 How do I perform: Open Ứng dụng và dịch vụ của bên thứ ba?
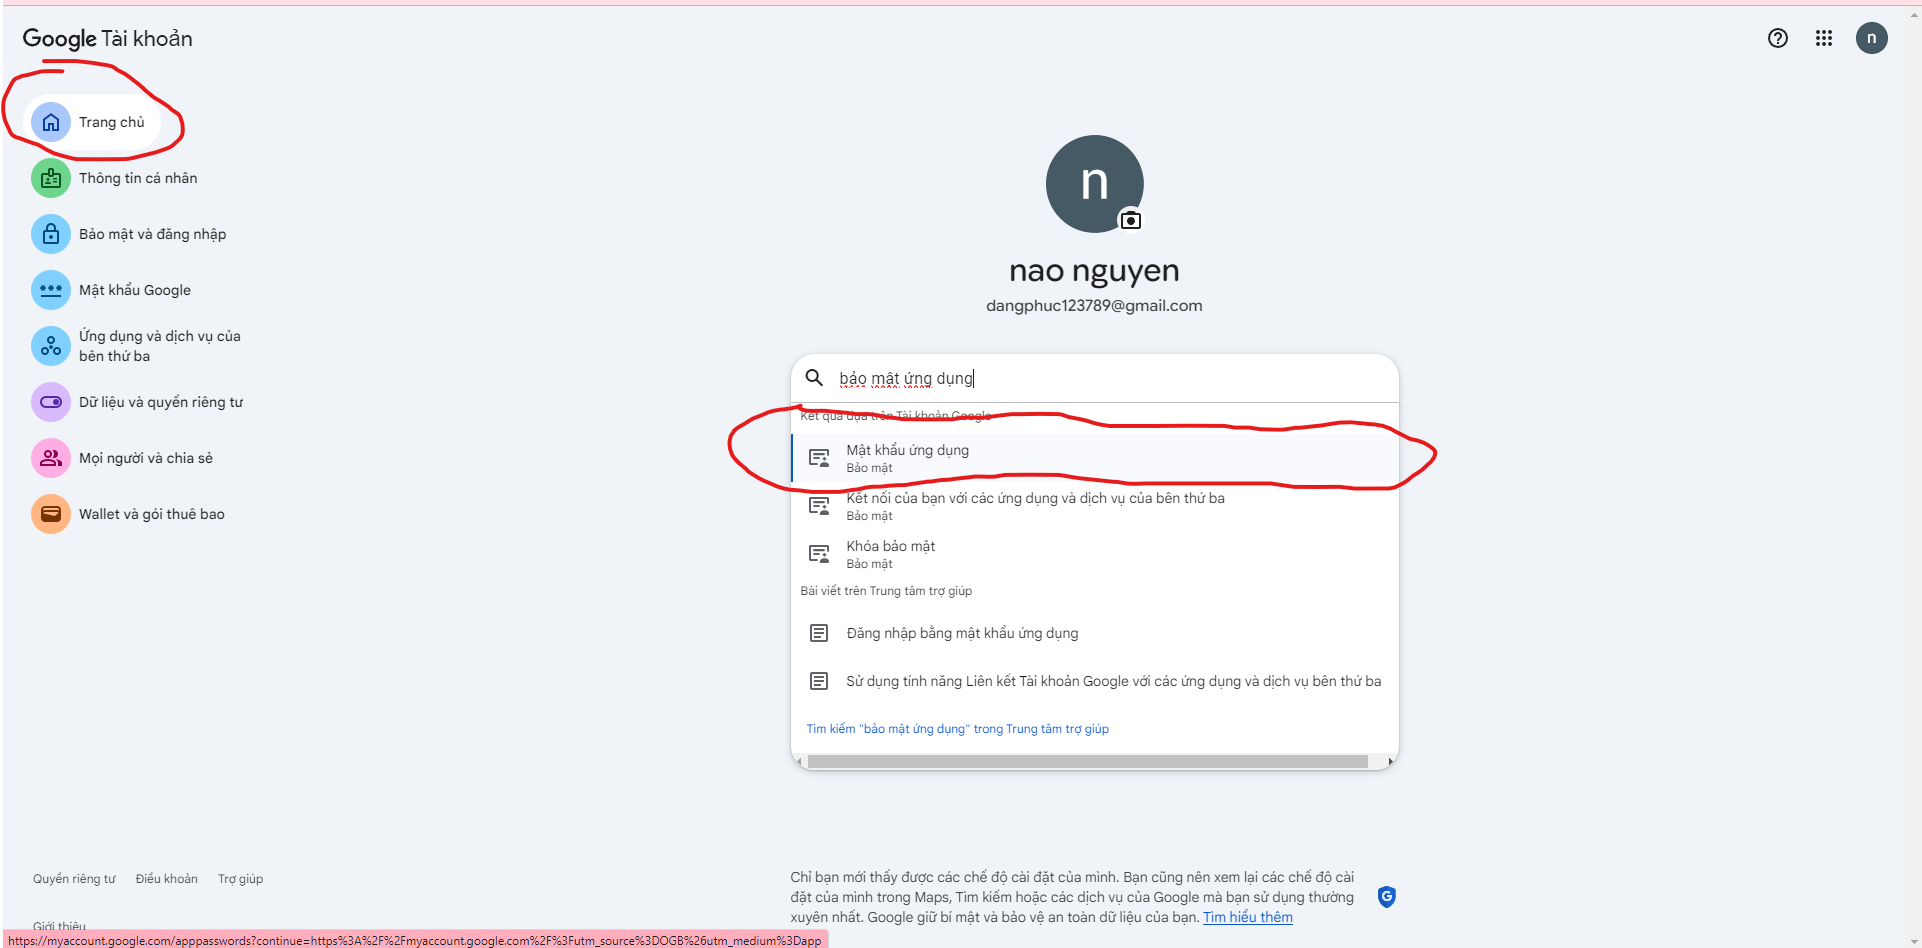click(160, 346)
